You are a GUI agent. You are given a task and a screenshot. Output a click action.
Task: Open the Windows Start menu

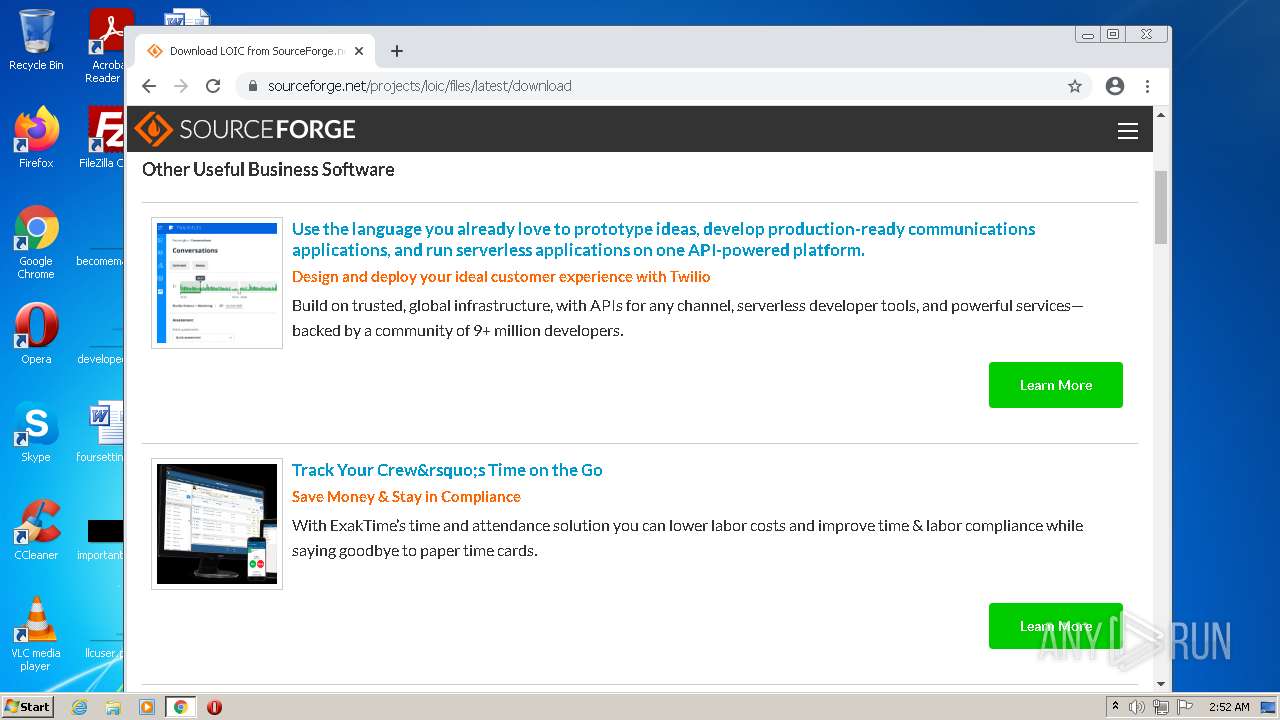click(x=28, y=706)
